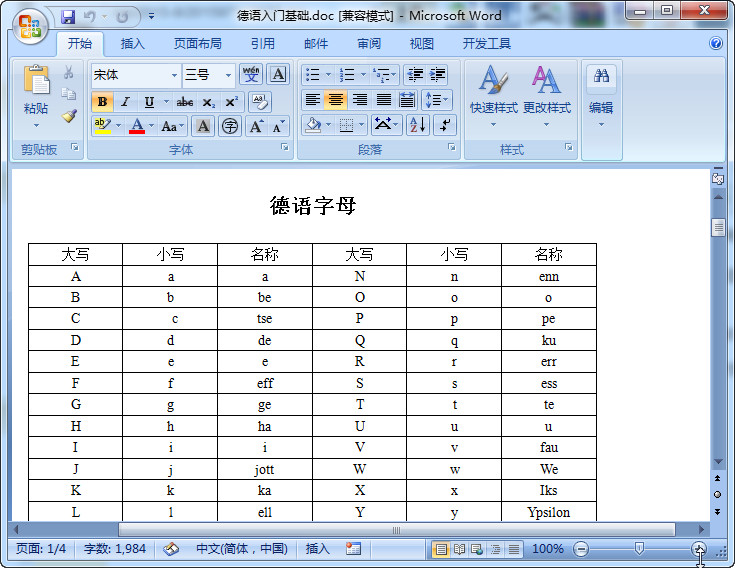Click the zoom slider handle
Image resolution: width=735 pixels, height=568 pixels.
[x=639, y=548]
